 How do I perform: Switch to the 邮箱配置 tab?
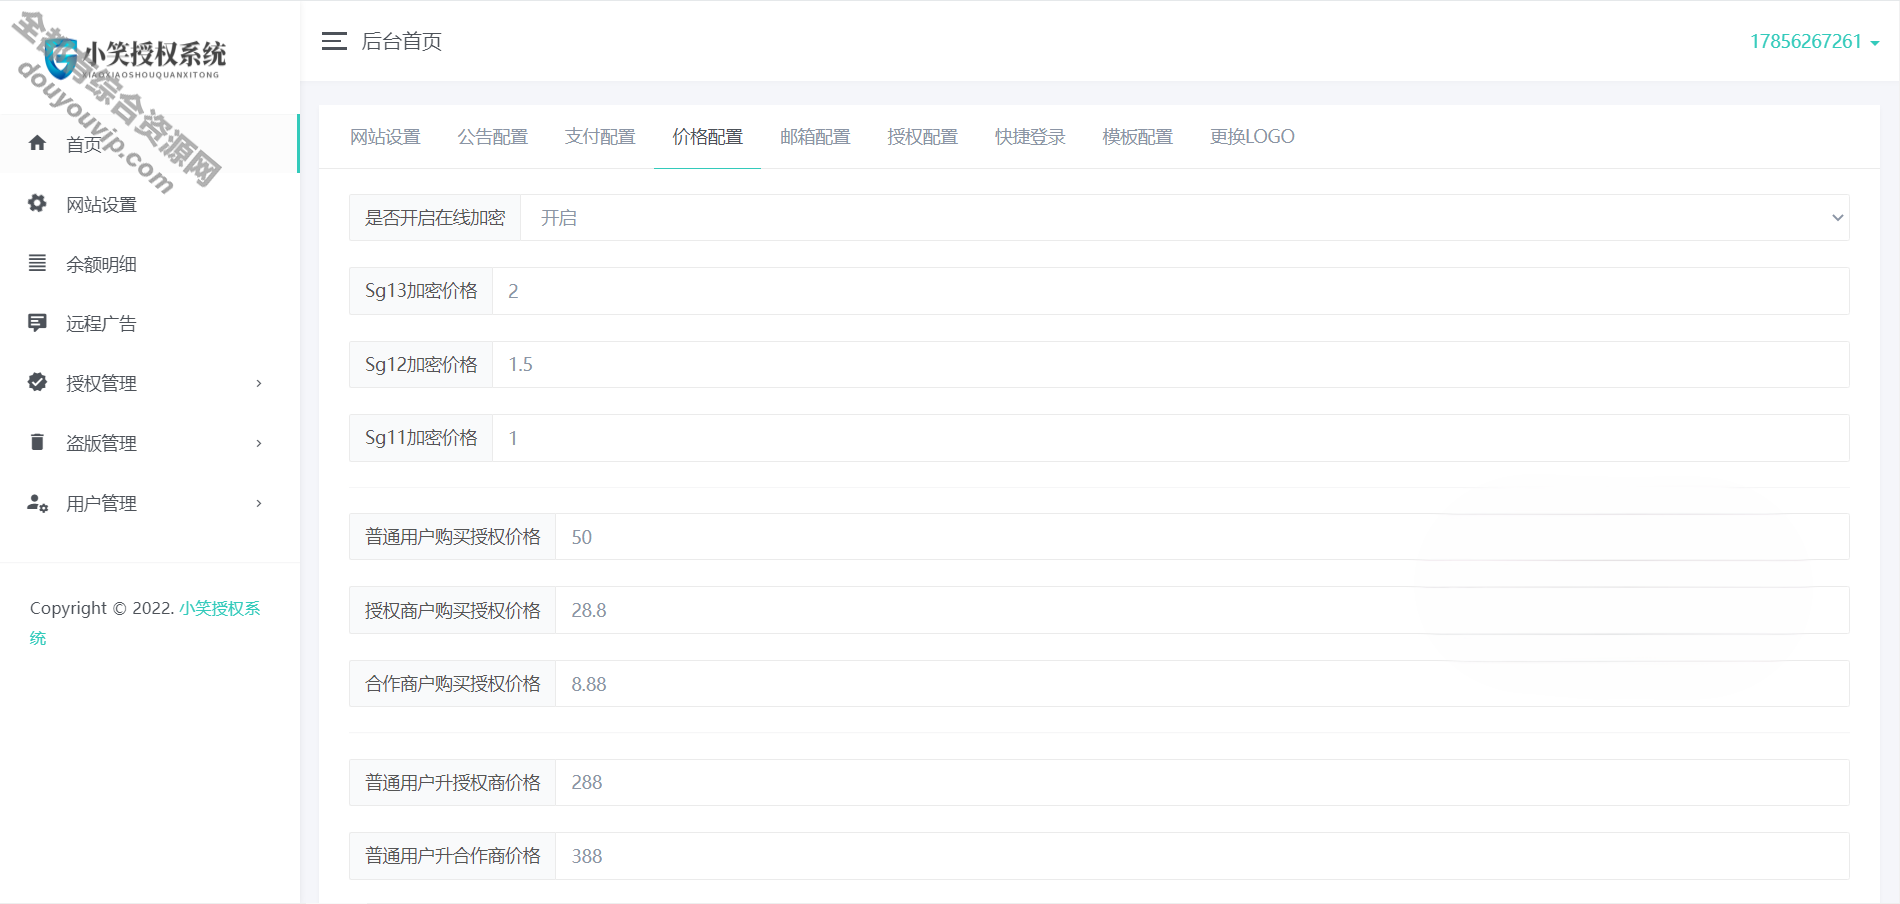[815, 137]
